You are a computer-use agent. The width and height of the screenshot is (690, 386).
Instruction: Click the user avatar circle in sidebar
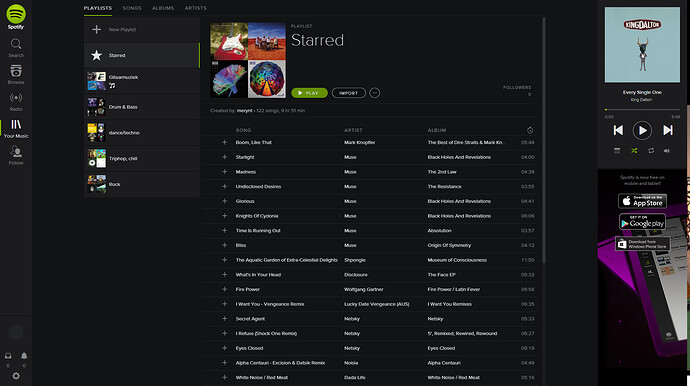coord(16,332)
